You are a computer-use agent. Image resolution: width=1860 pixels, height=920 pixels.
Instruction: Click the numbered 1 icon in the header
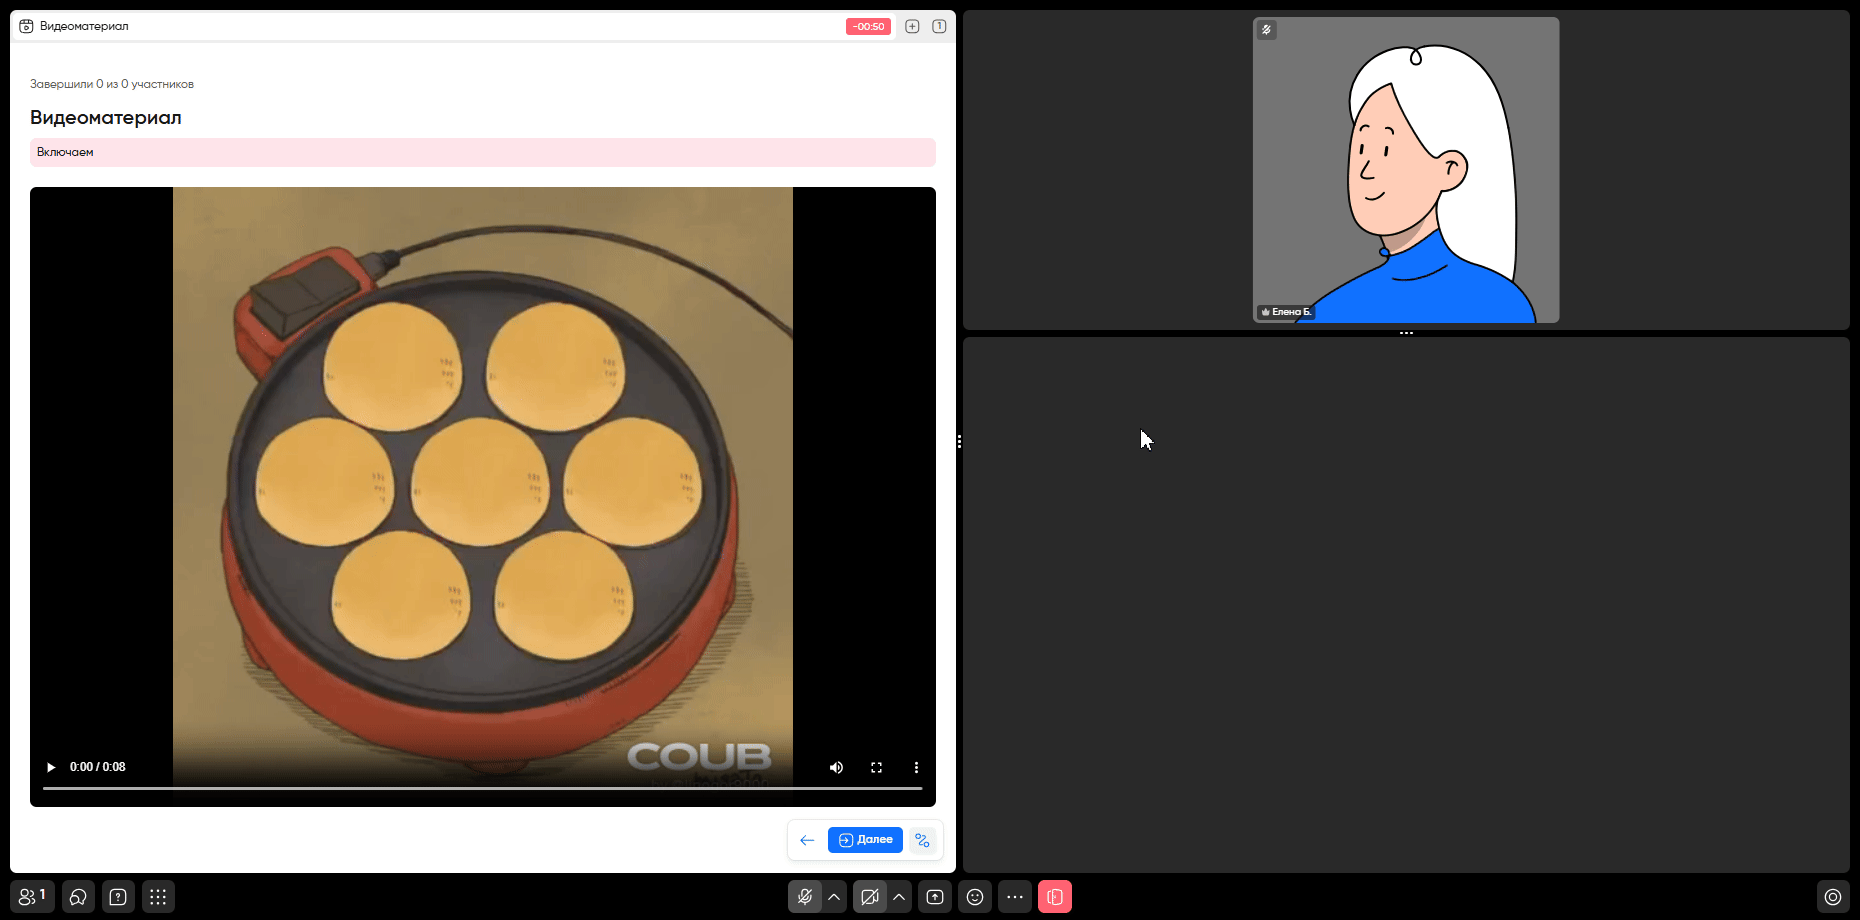pyautogui.click(x=939, y=26)
